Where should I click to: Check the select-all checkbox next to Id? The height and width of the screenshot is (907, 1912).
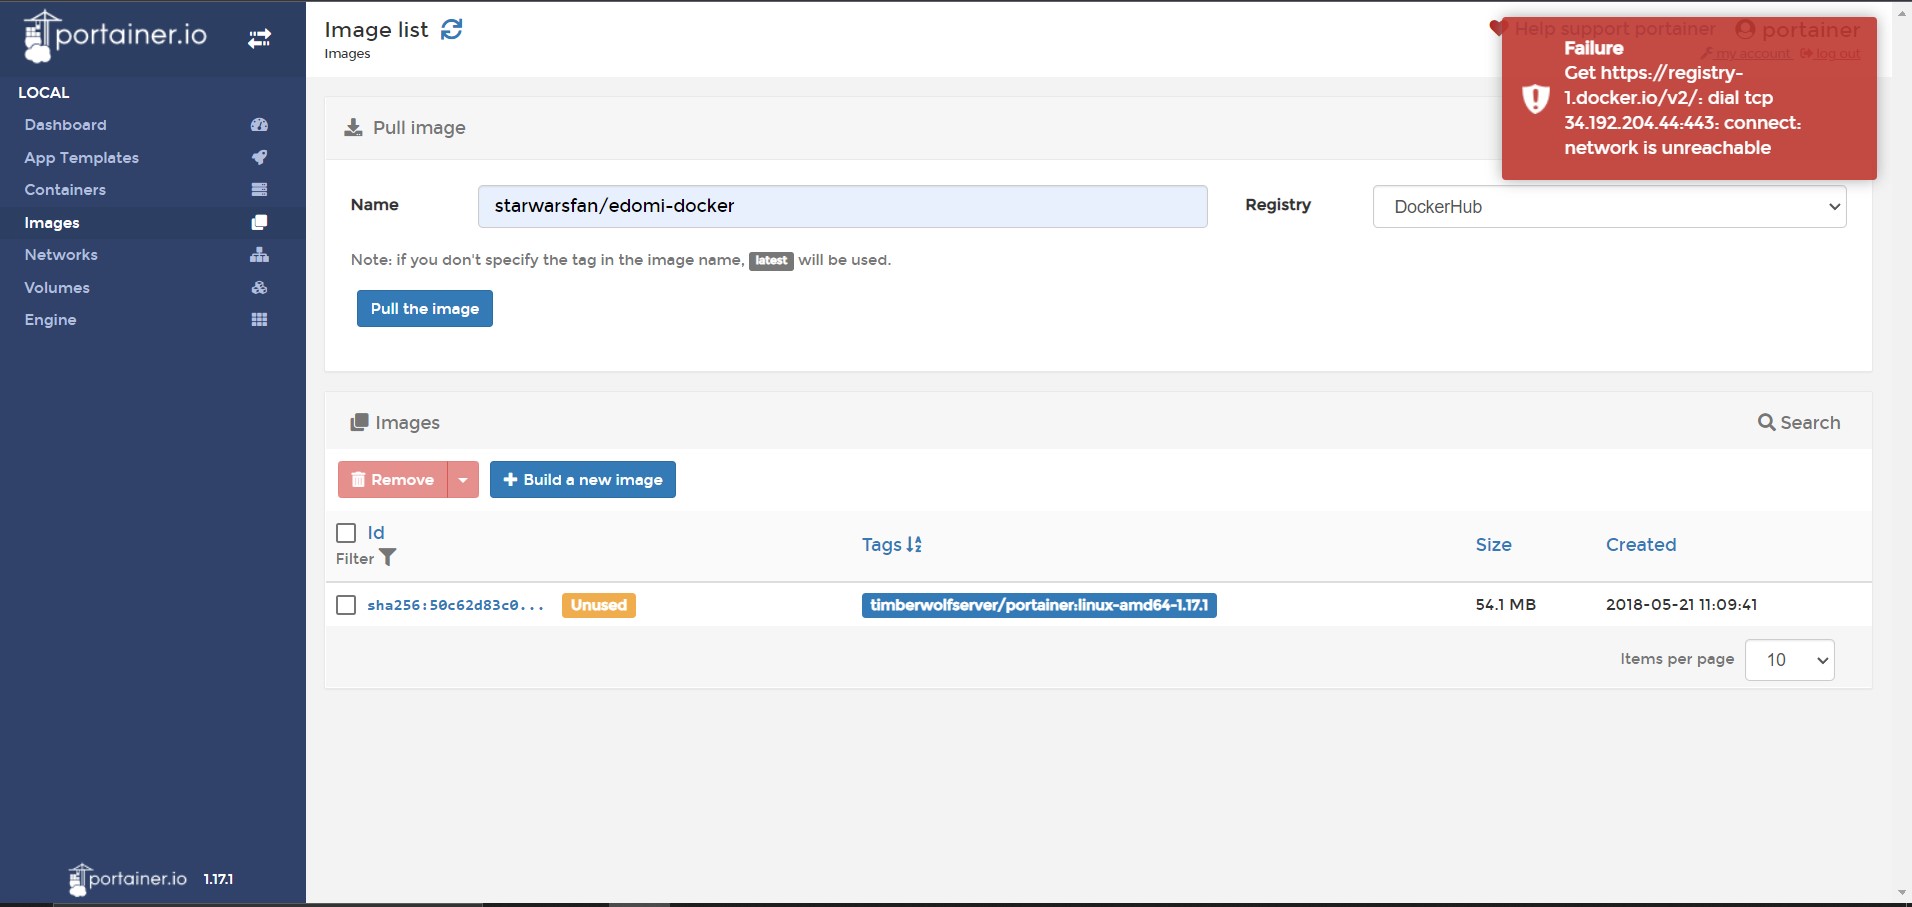tap(346, 533)
